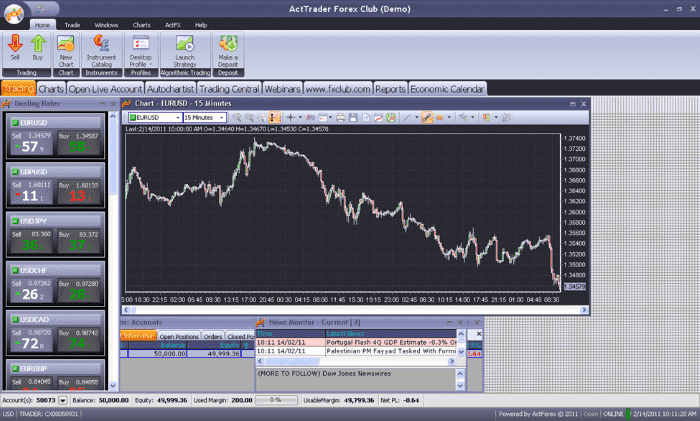This screenshot has width=700, height=421.
Task: Expand the EURUSD instrument dropdown
Action: [176, 118]
